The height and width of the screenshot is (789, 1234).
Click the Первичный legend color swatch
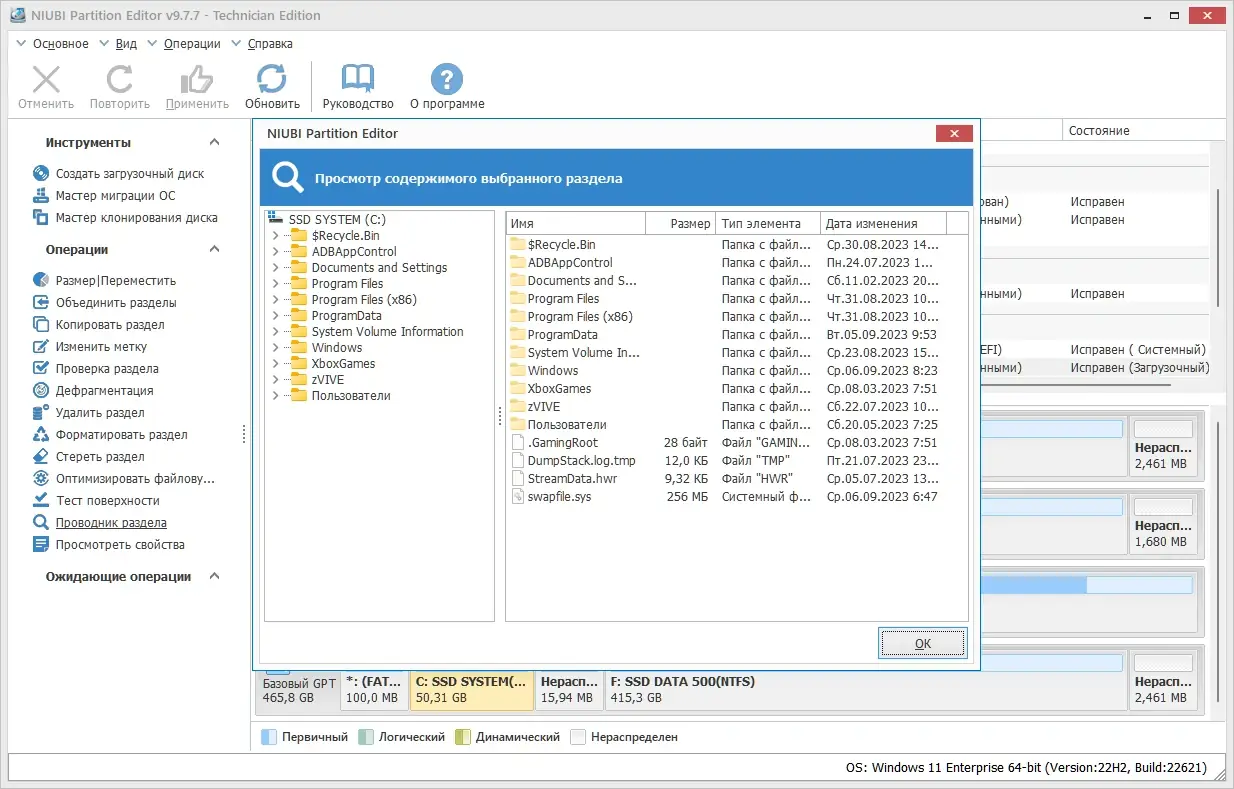pos(268,737)
